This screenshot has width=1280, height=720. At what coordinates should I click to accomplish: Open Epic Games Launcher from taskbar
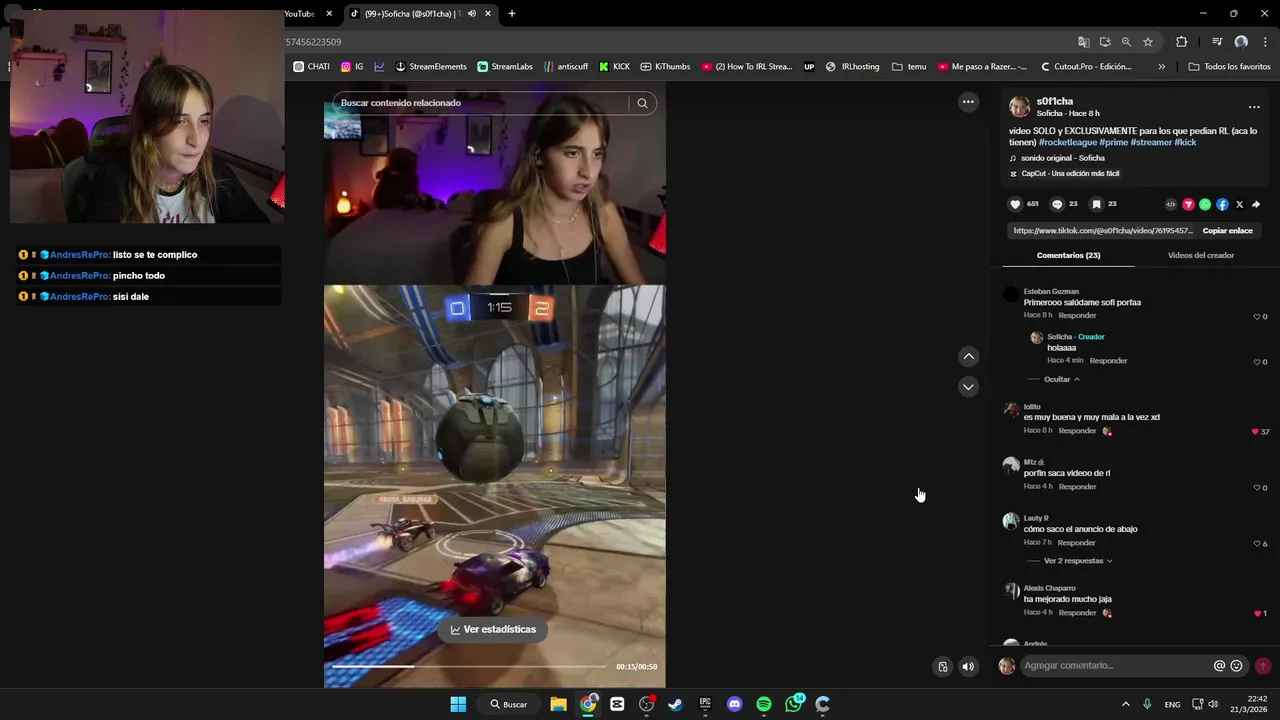coord(705,704)
